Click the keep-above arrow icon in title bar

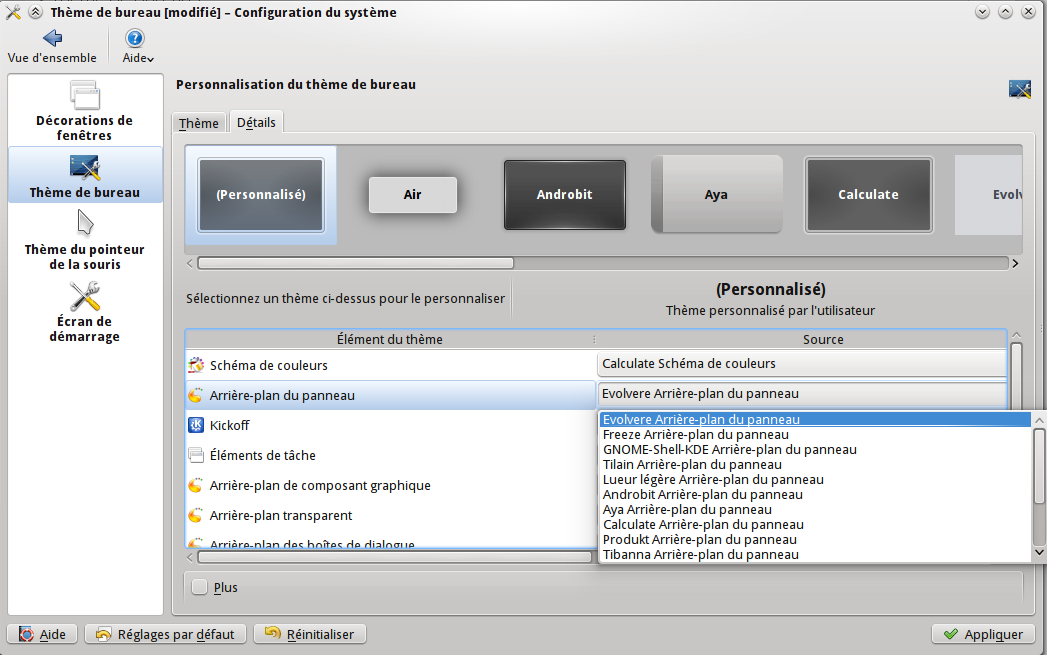click(35, 12)
